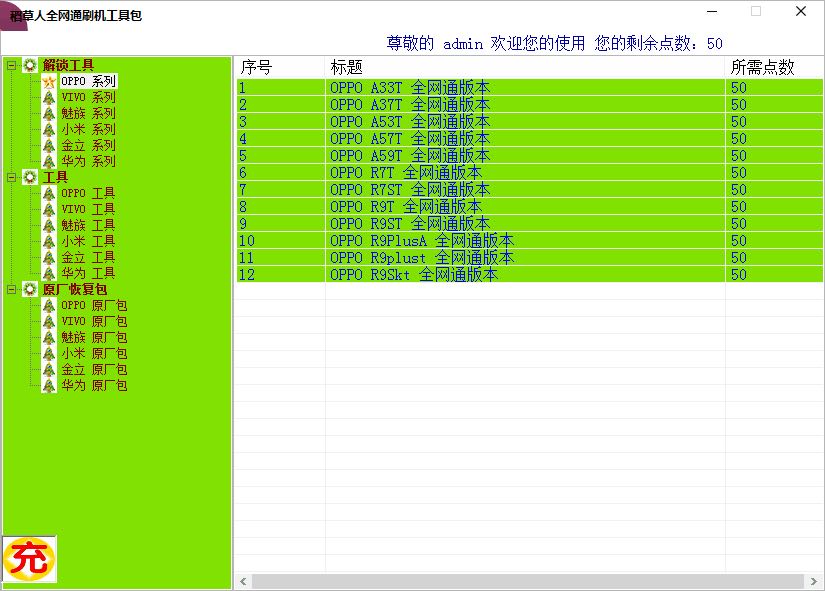The width and height of the screenshot is (825, 591).
Task: Select row OPPO R9ST 全网通版本
Action: (530, 224)
